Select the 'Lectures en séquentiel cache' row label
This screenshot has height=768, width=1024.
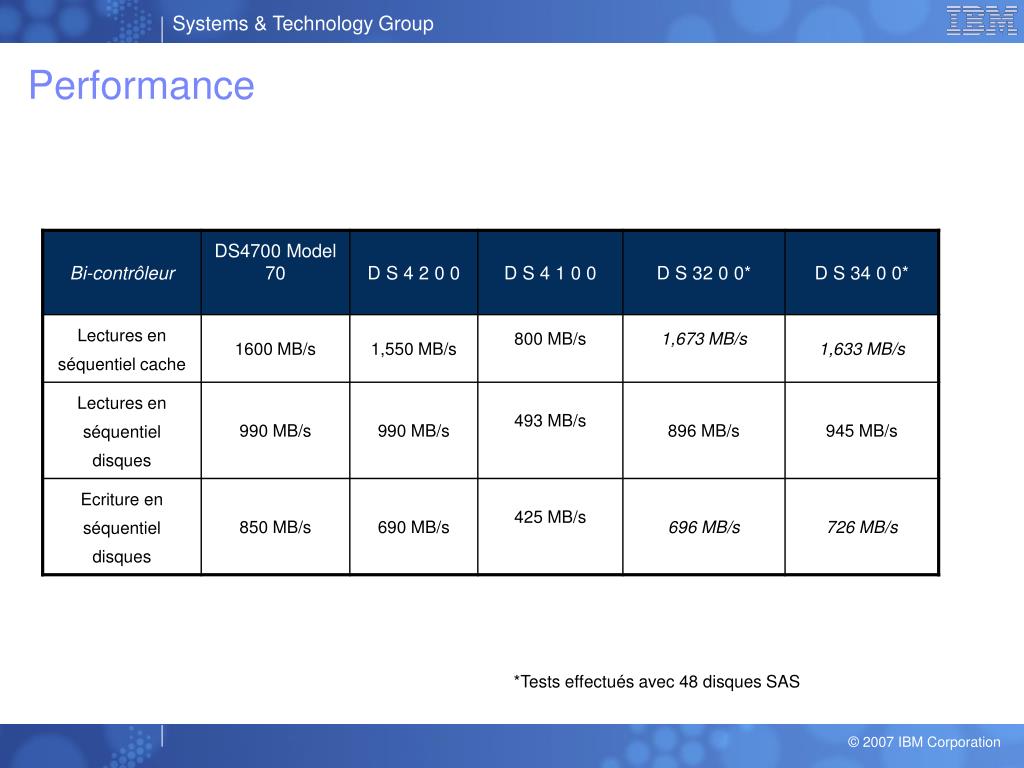click(122, 349)
